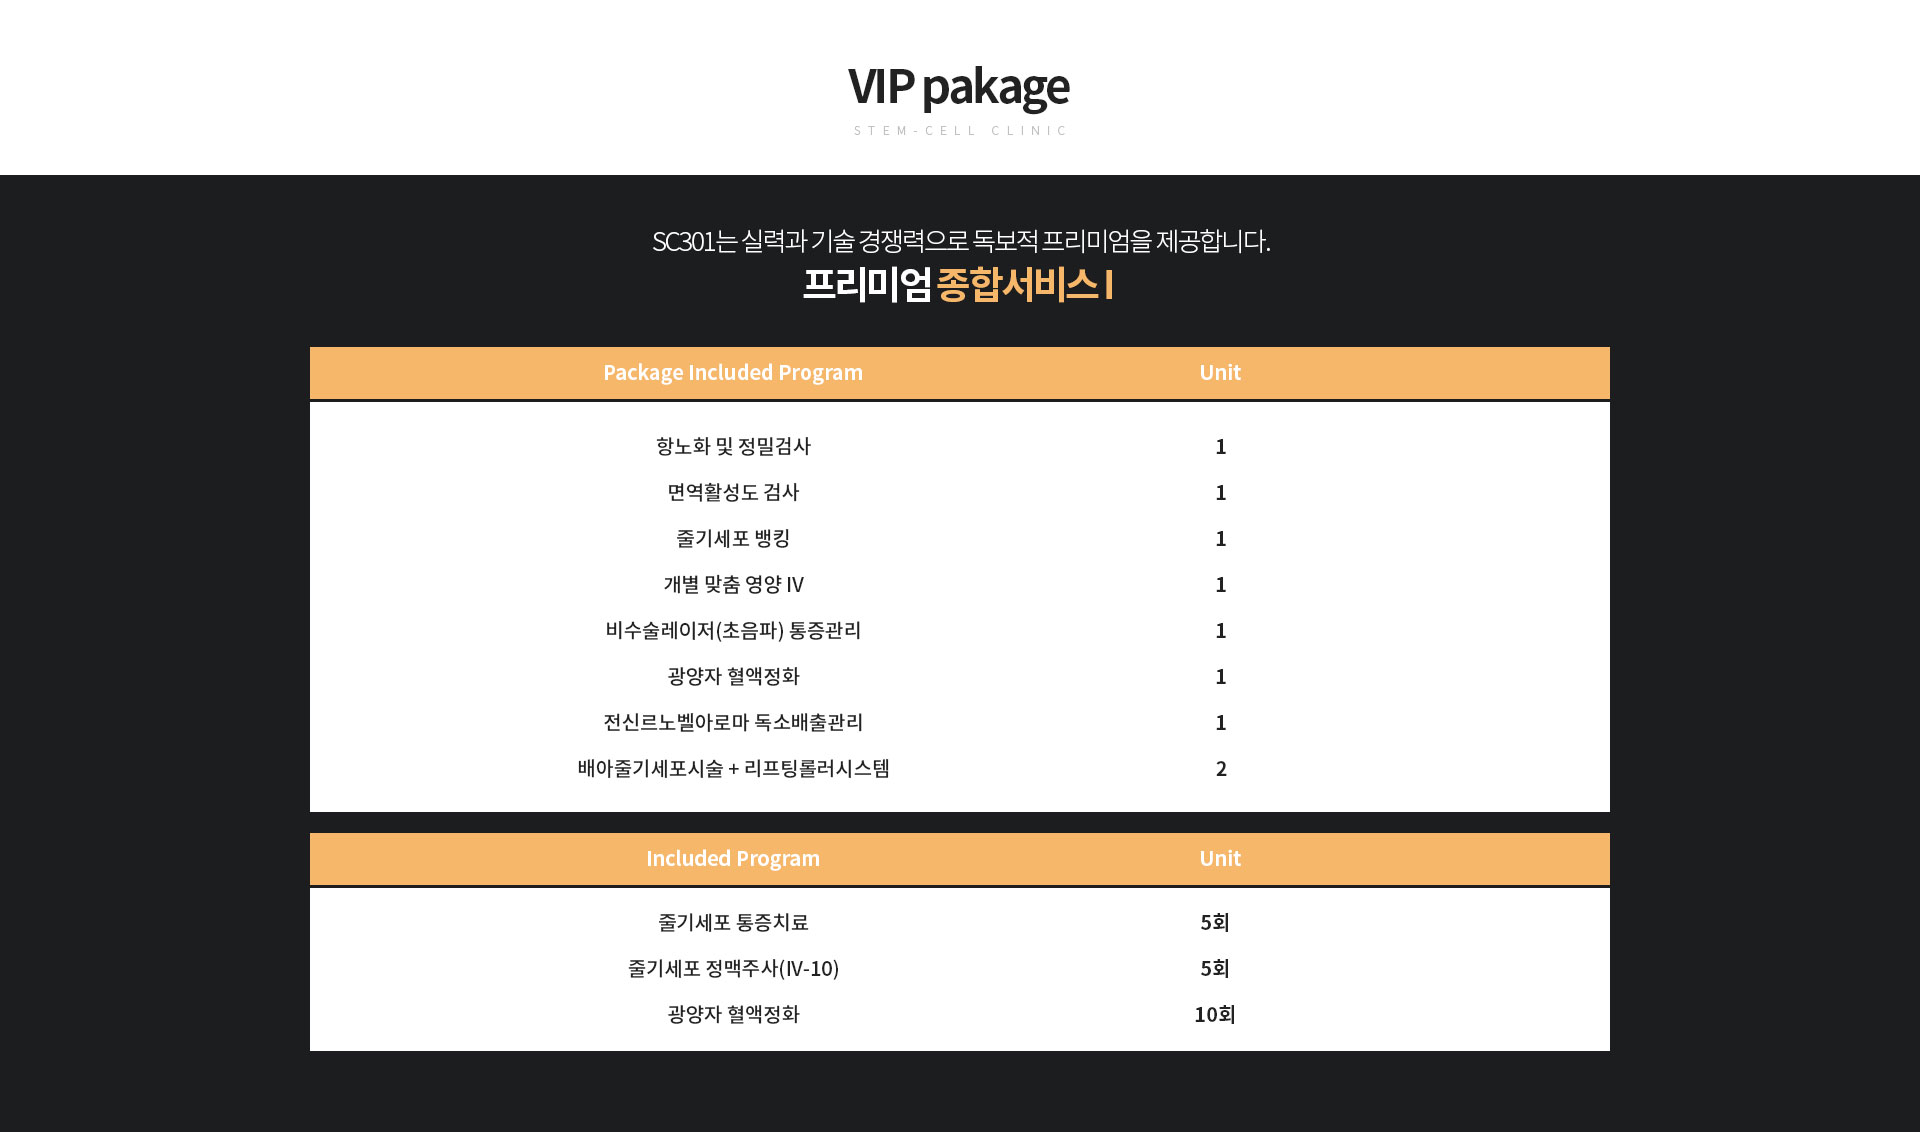Viewport: 1920px width, 1132px height.
Task: Click 광양자 혈액정화 in first table
Action: [x=733, y=676]
